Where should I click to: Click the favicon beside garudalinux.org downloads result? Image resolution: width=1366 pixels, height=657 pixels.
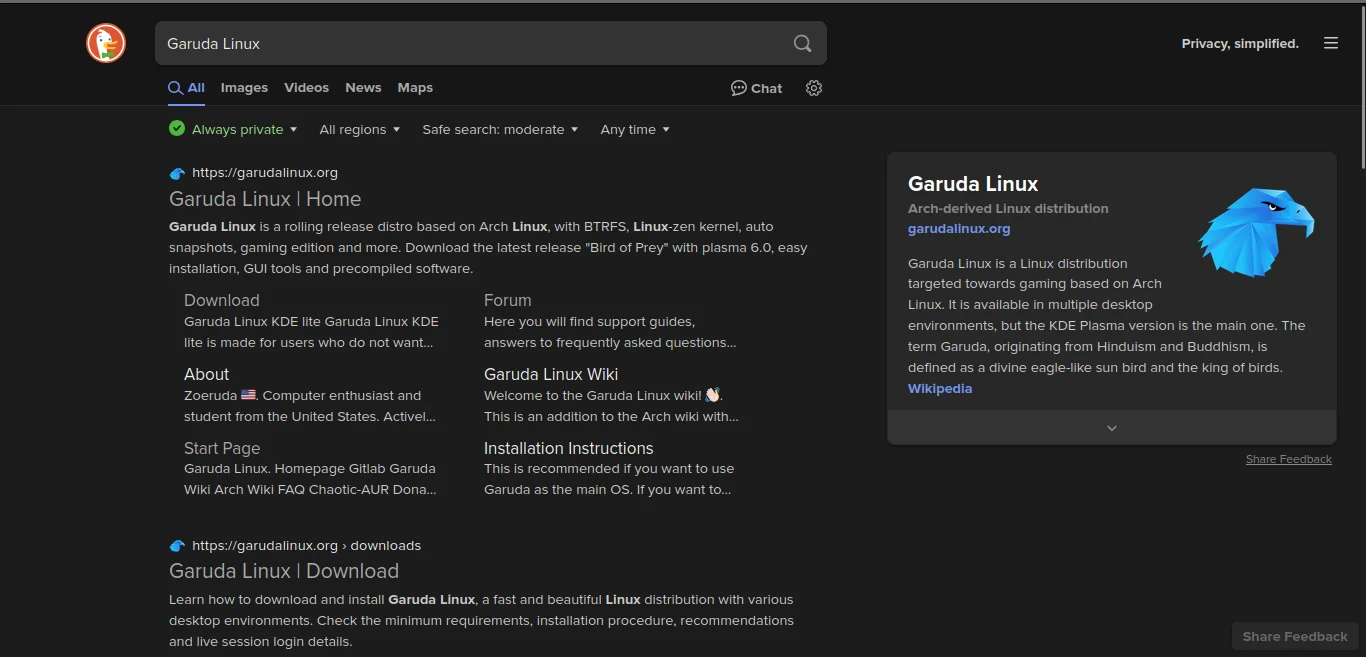177,546
